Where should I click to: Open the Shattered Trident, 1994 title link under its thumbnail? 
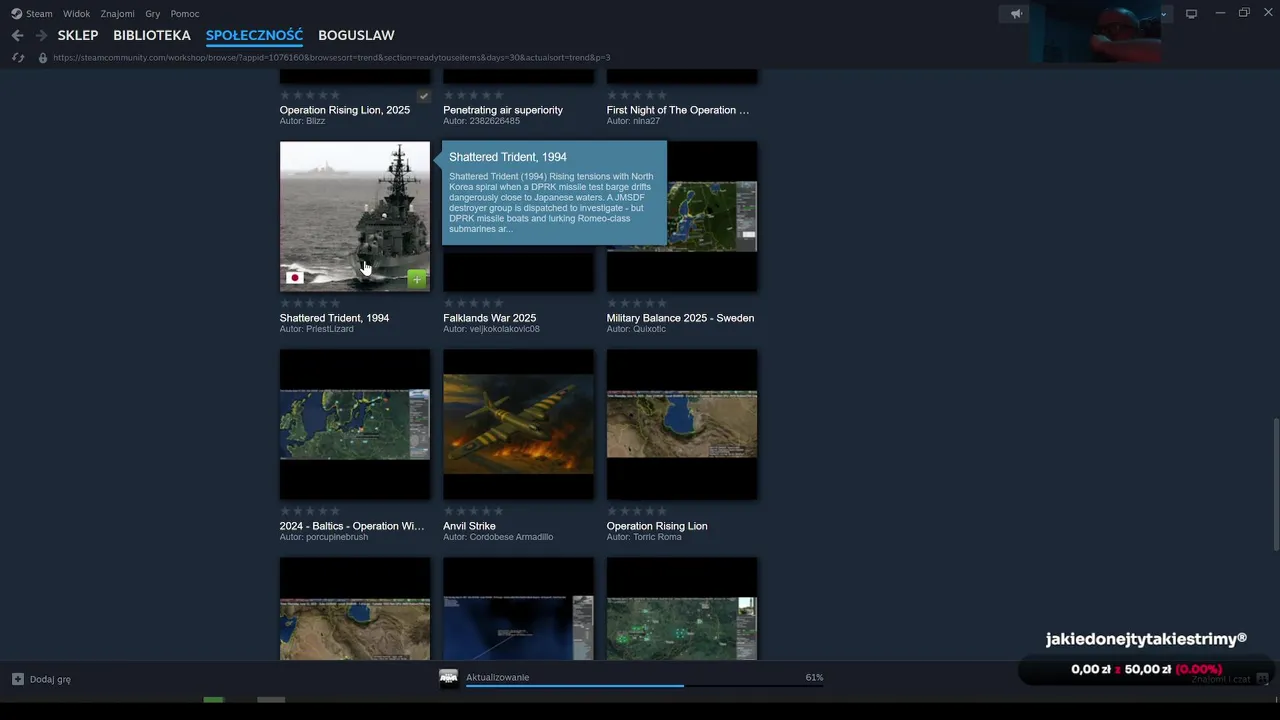click(x=334, y=318)
